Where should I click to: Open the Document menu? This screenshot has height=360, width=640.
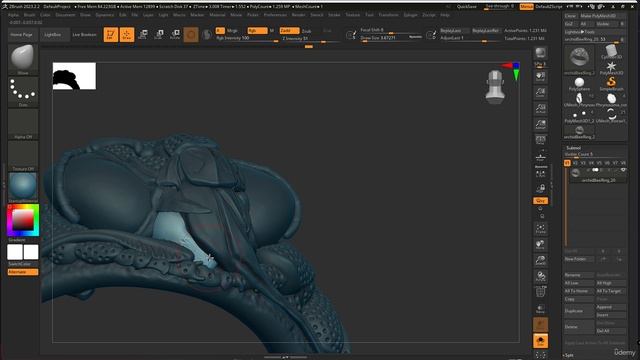[65, 15]
